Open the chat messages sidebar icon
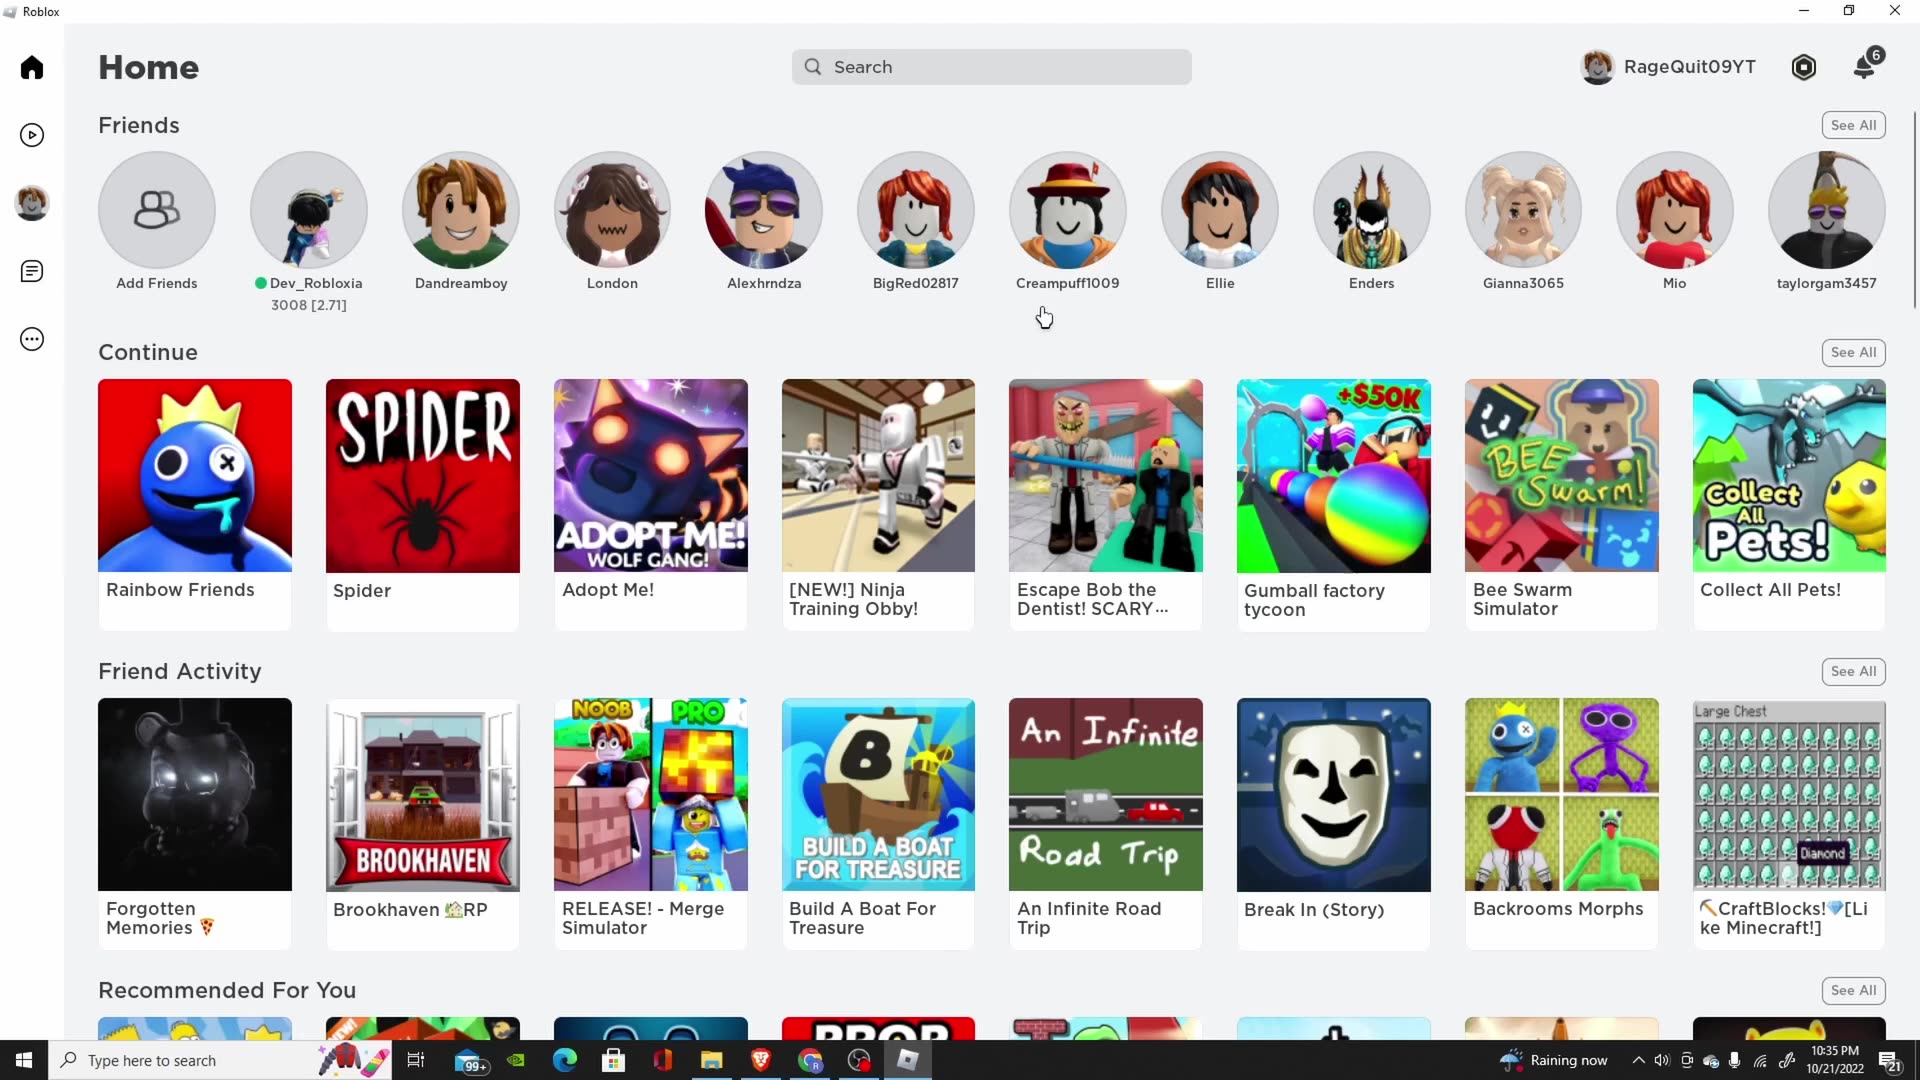This screenshot has height=1080, width=1920. [x=32, y=271]
